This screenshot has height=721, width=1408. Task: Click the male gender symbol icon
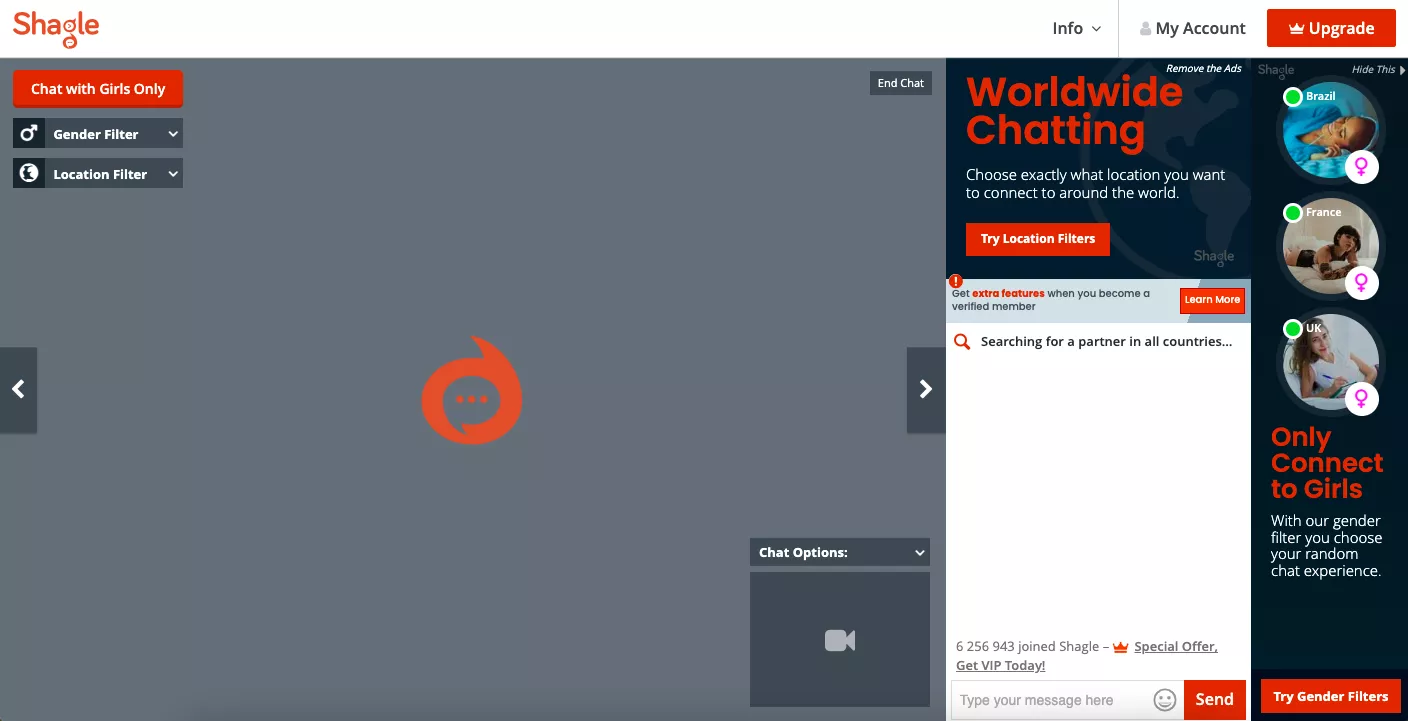(x=29, y=133)
